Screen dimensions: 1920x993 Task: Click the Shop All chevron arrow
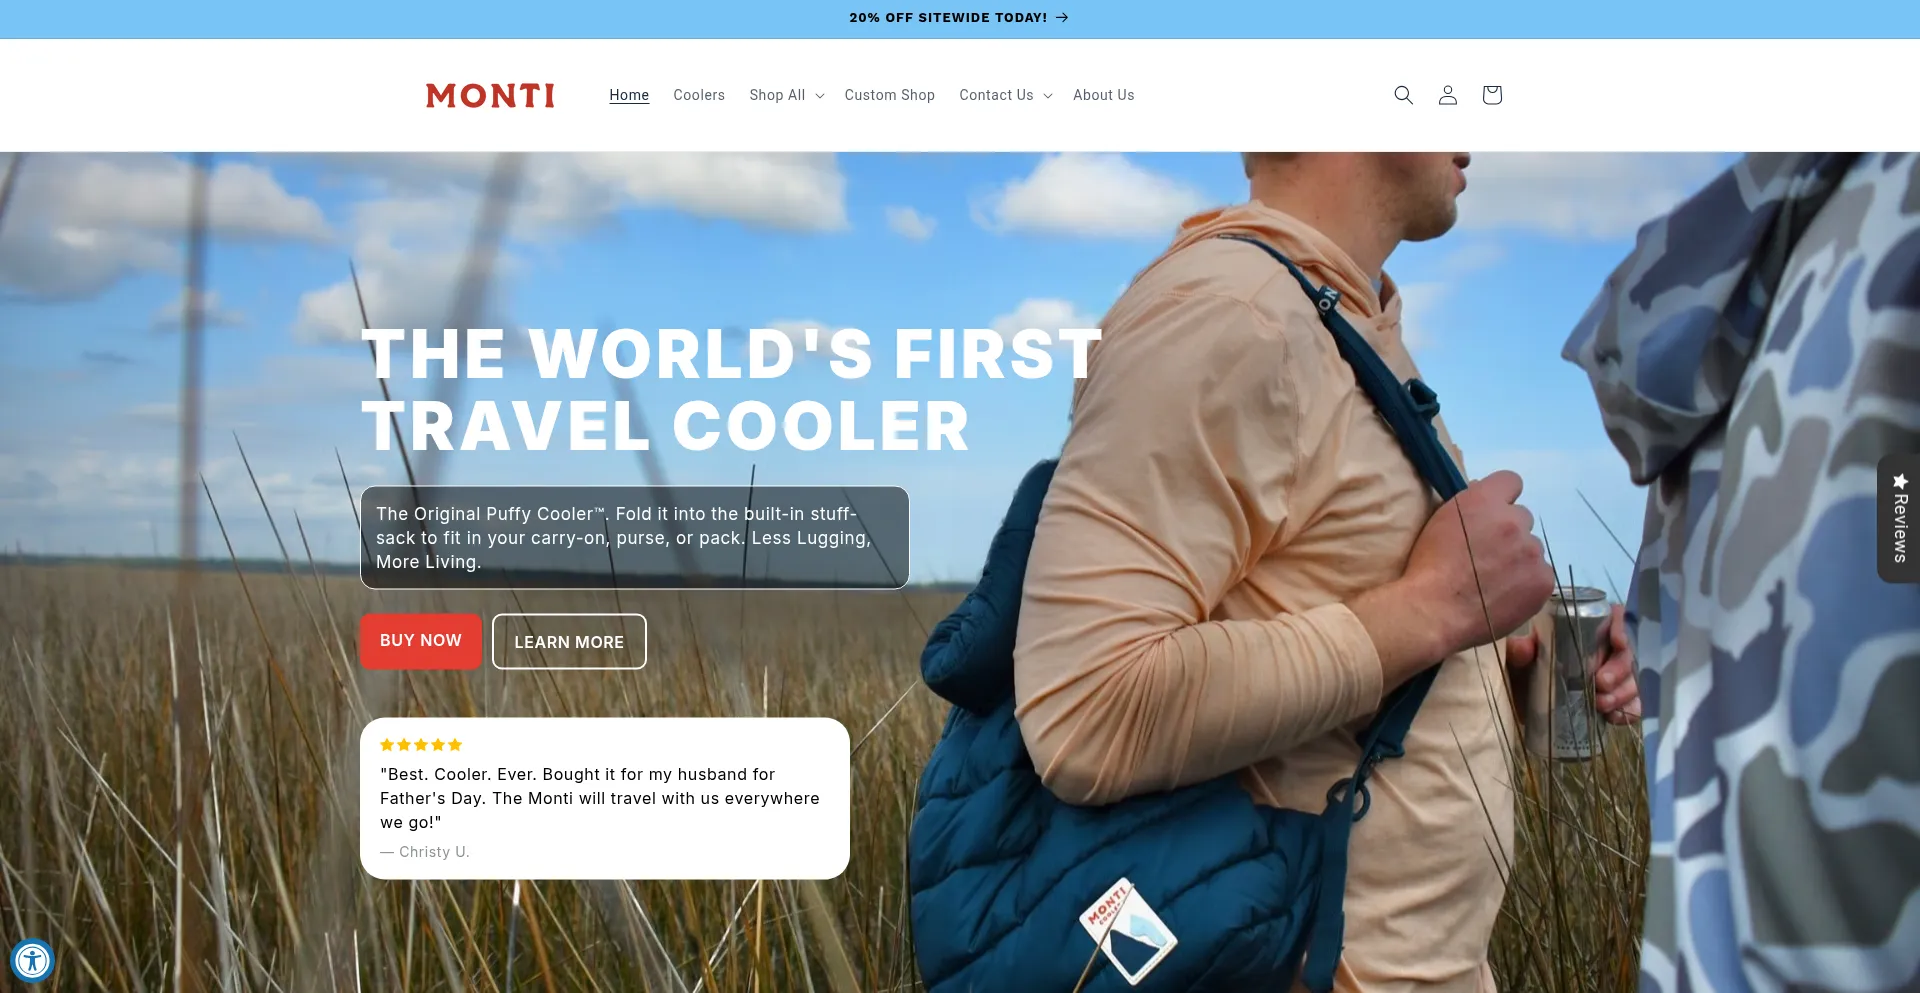tap(820, 96)
